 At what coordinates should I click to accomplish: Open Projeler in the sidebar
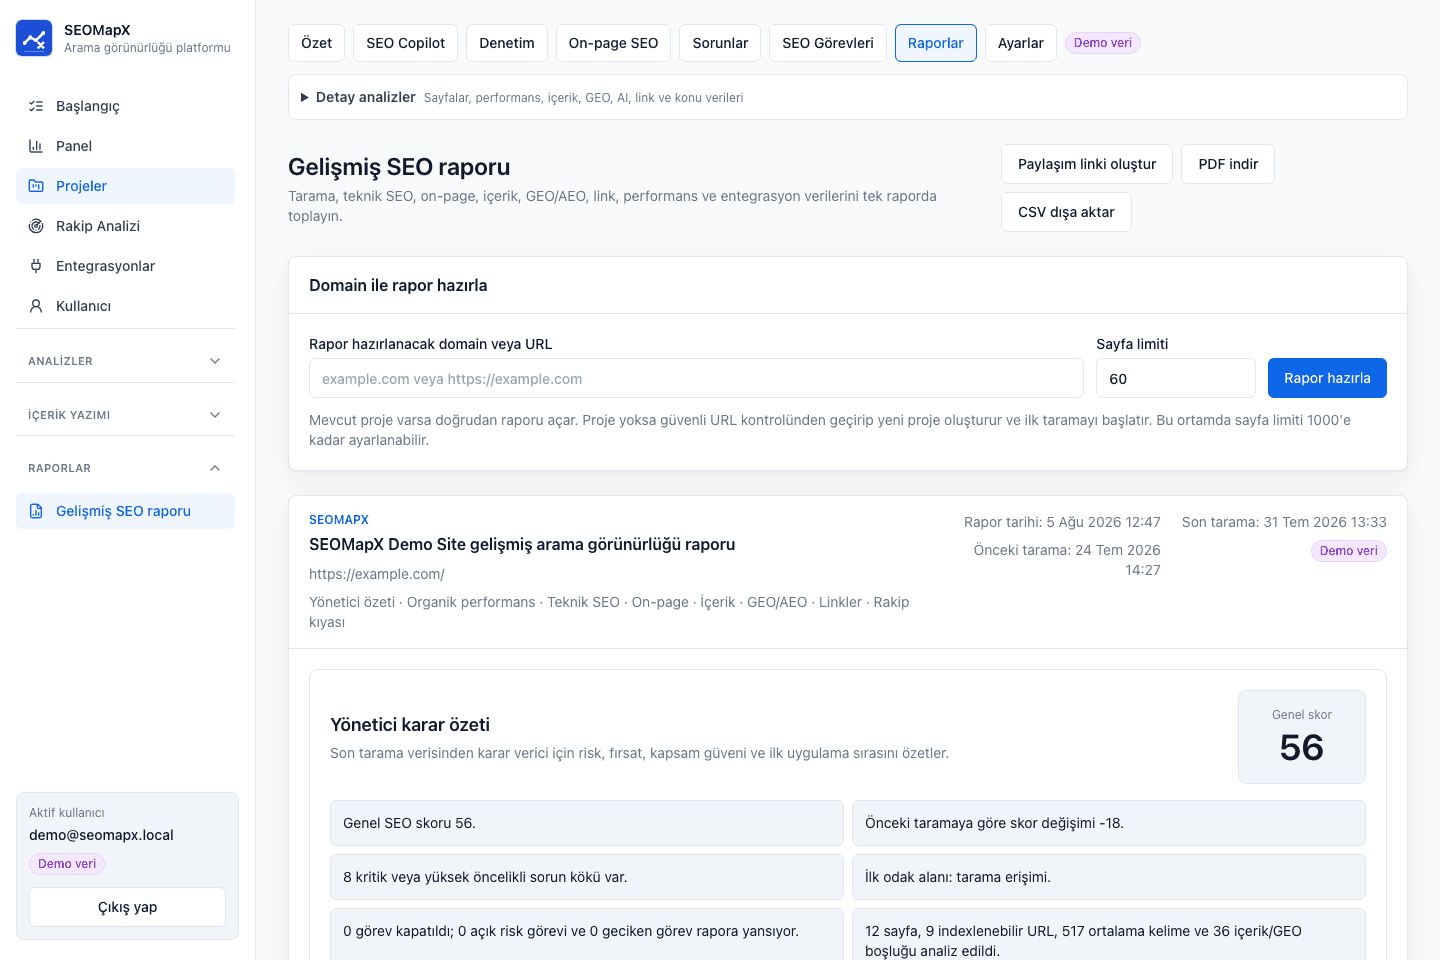point(125,186)
